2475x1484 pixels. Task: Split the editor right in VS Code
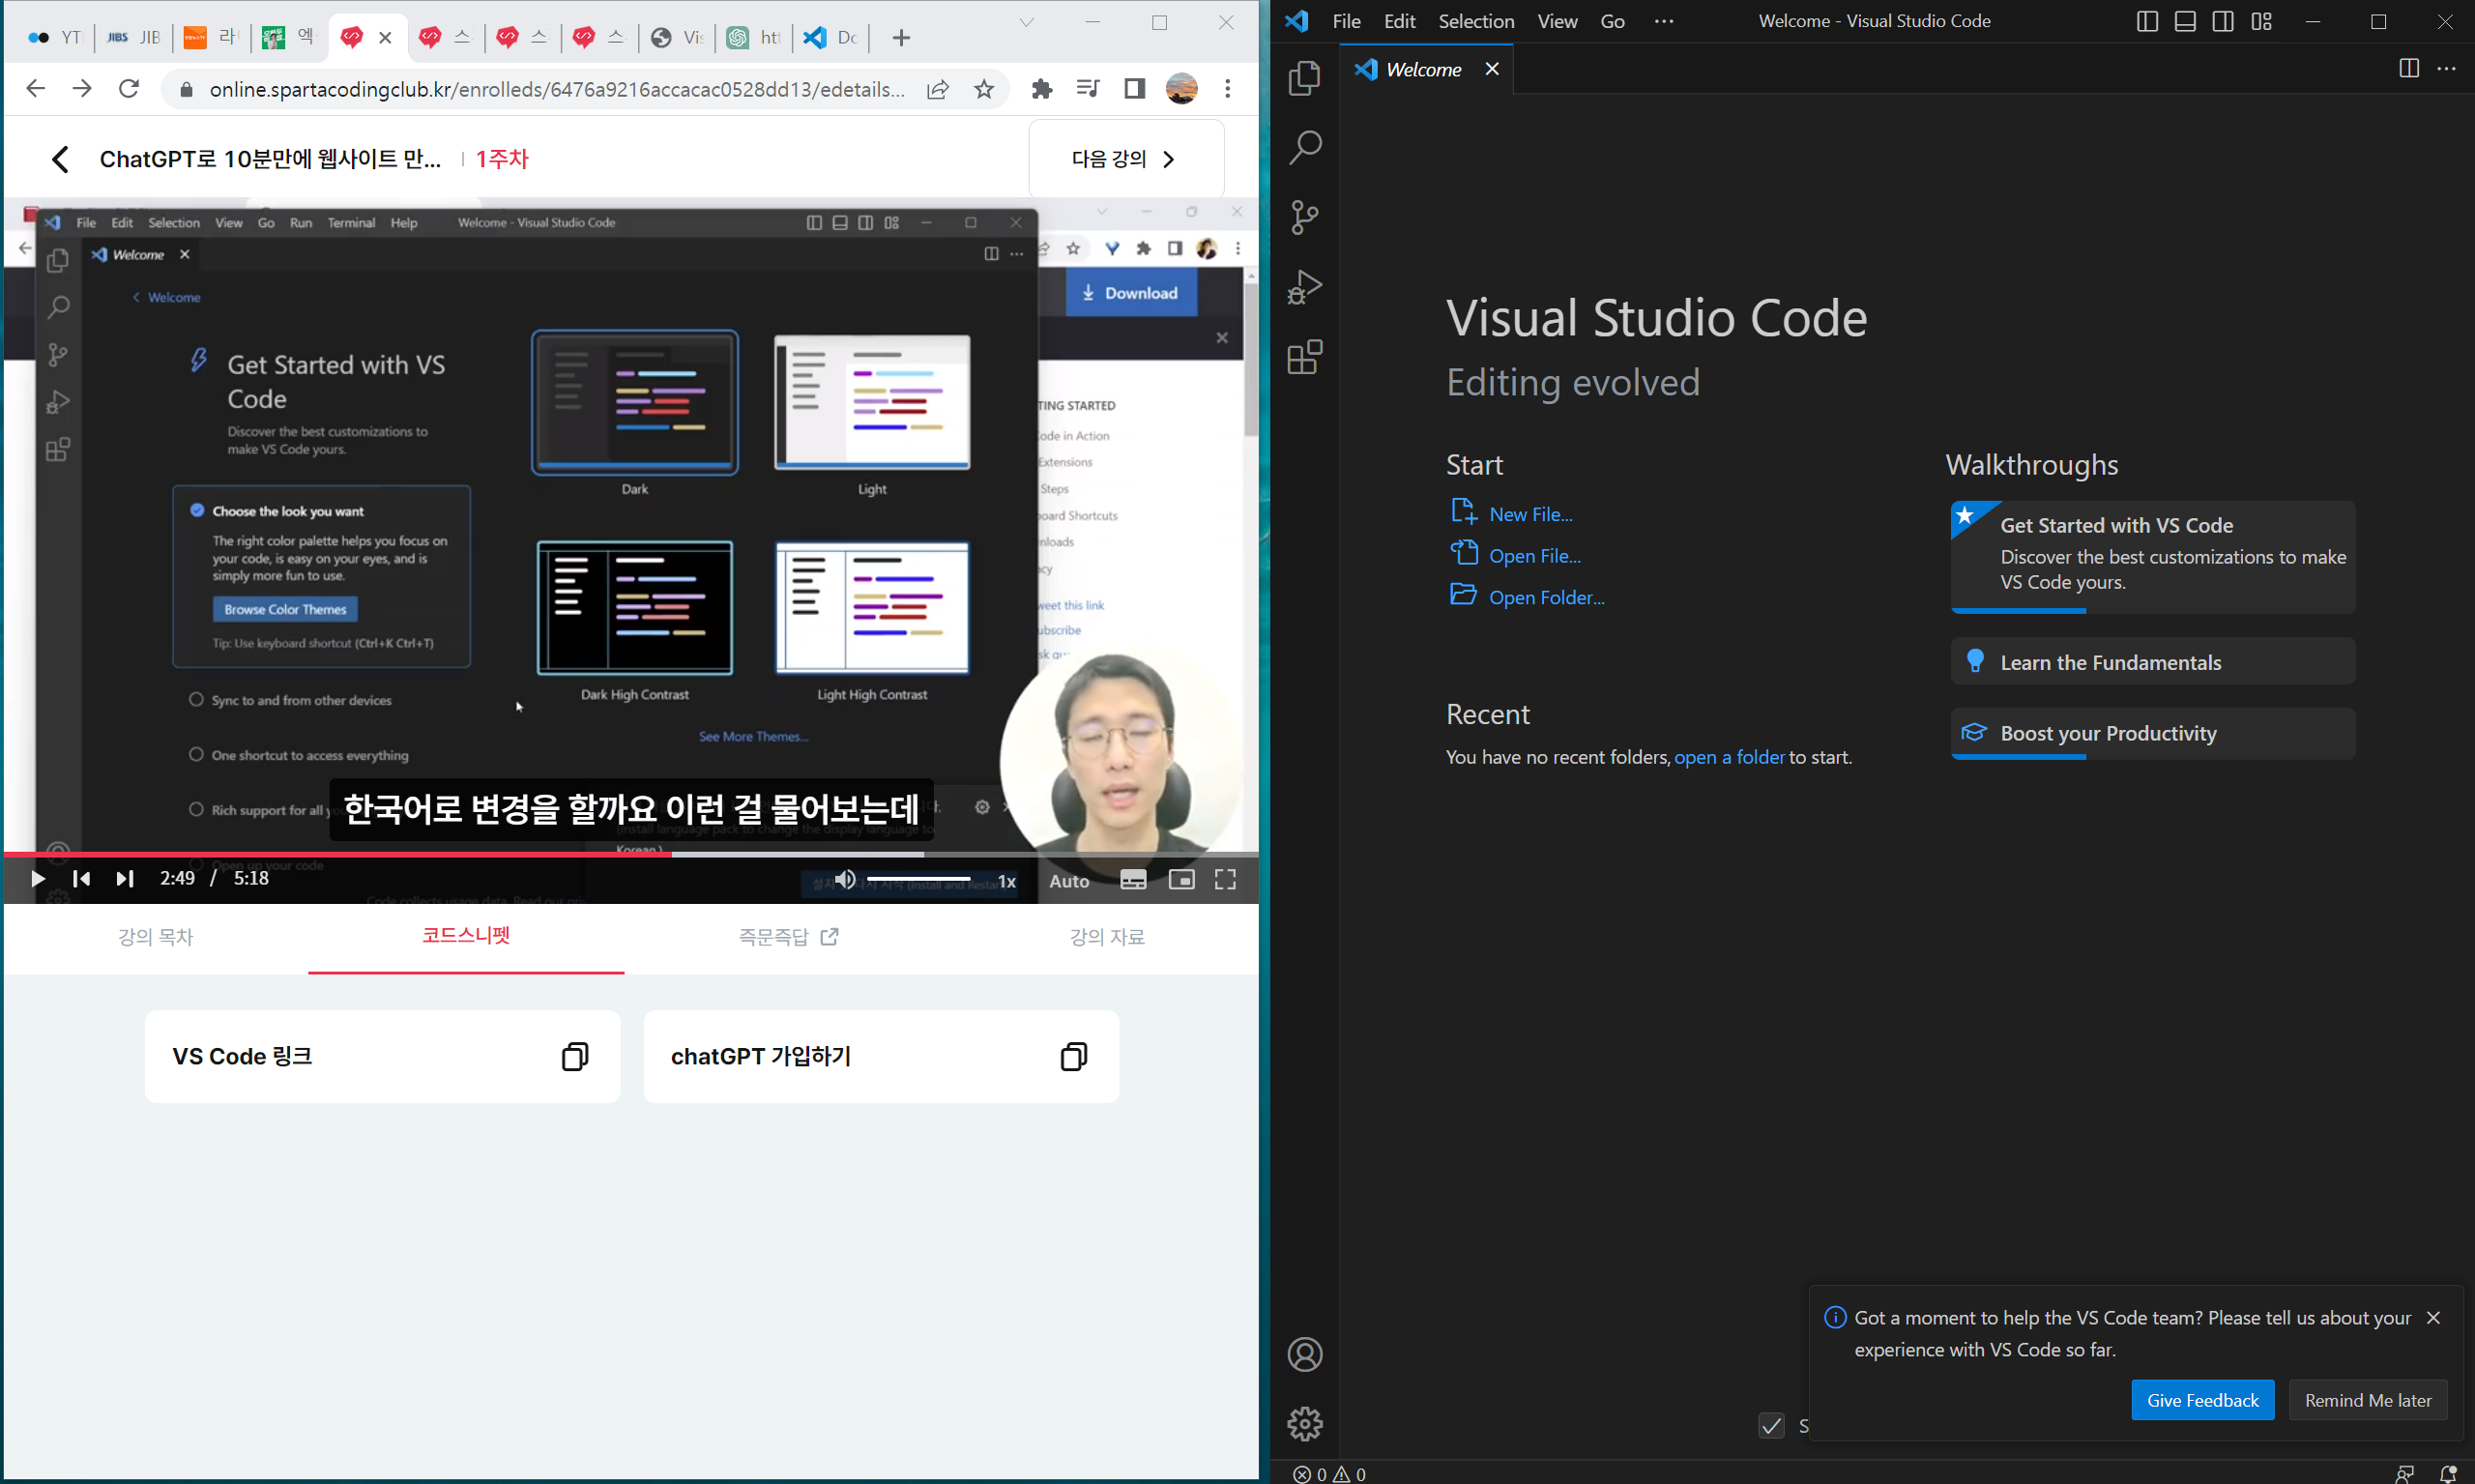tap(2408, 68)
